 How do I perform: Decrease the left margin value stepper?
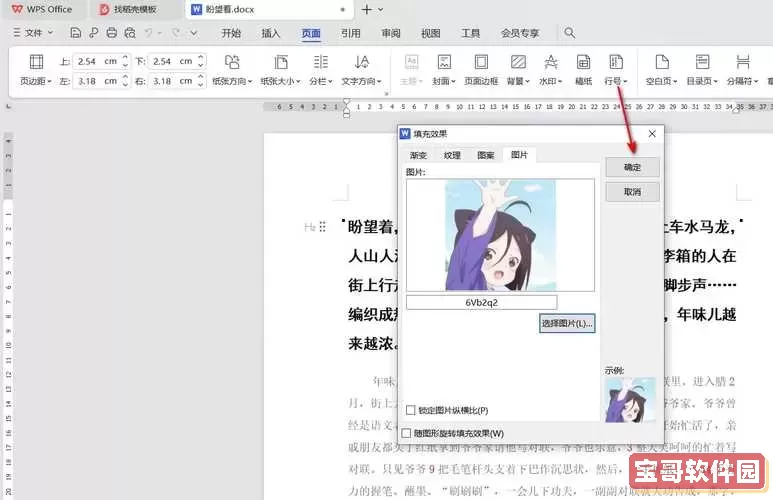pos(125,85)
